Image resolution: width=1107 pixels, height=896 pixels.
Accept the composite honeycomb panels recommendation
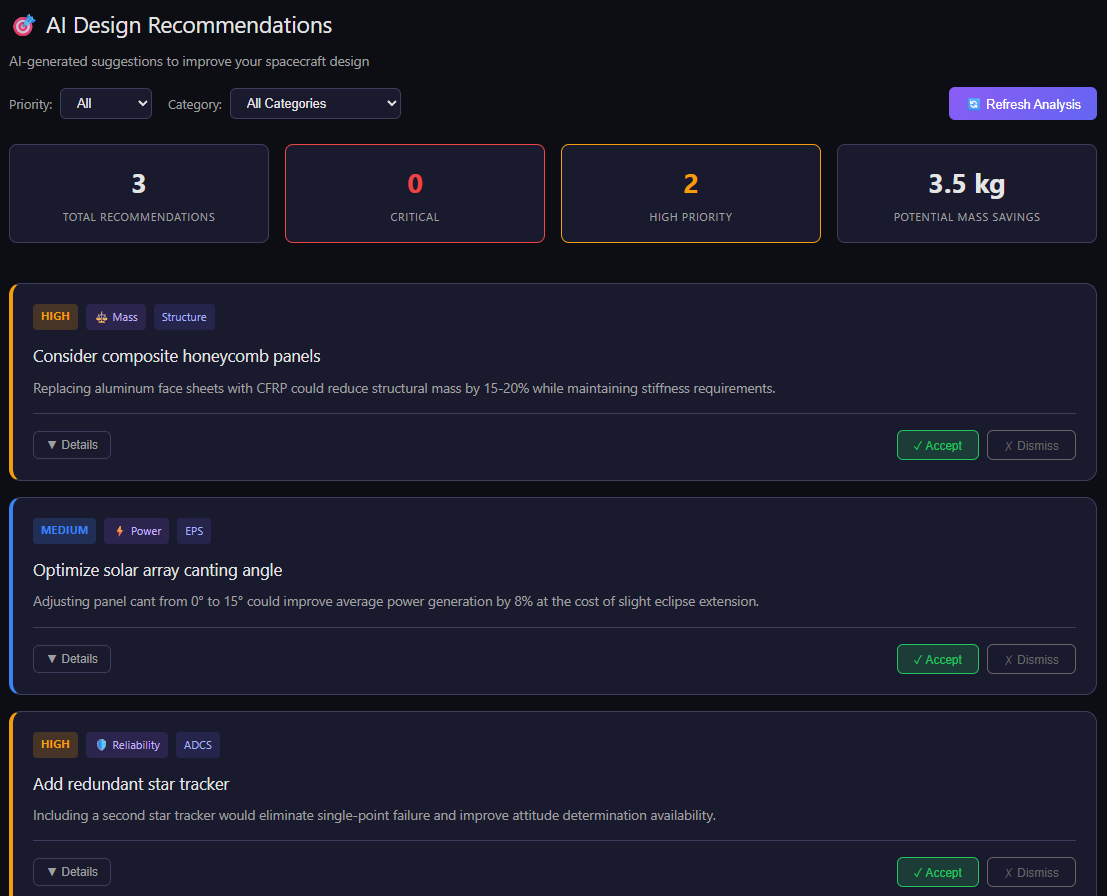point(937,446)
